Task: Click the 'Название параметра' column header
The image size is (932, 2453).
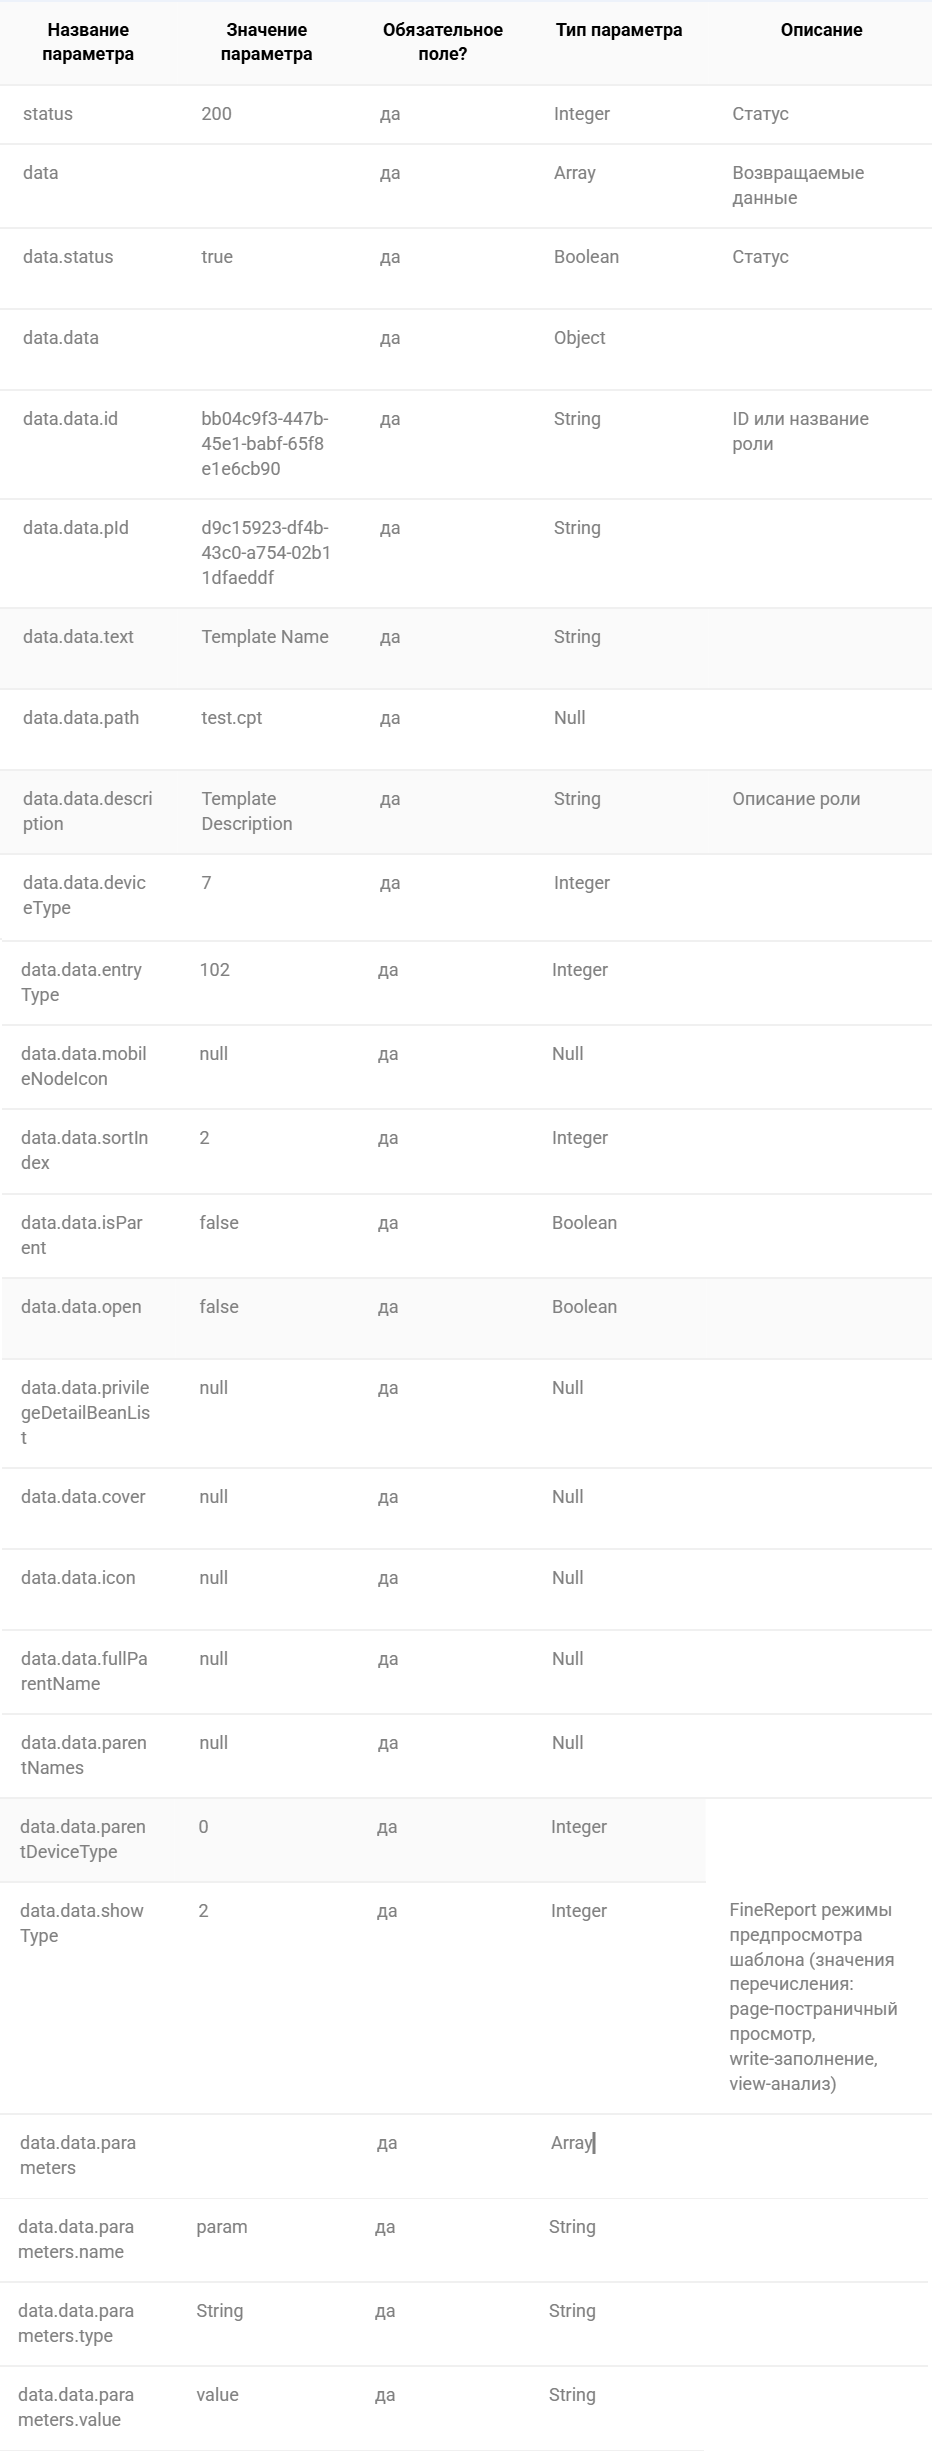Action: (x=88, y=42)
